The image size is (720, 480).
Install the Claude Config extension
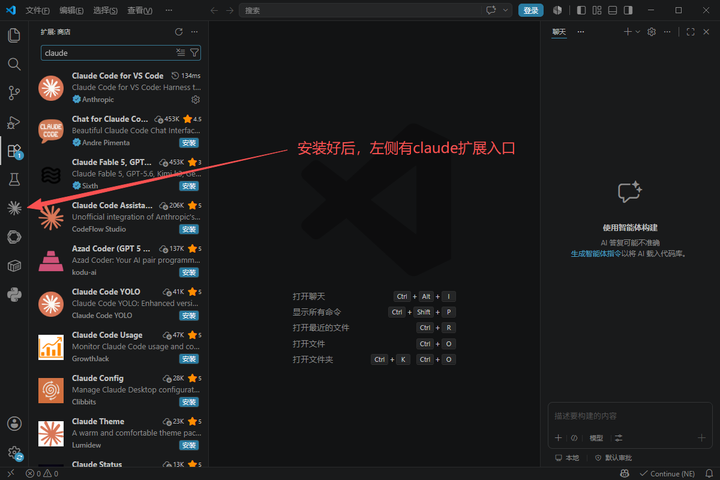pos(189,402)
